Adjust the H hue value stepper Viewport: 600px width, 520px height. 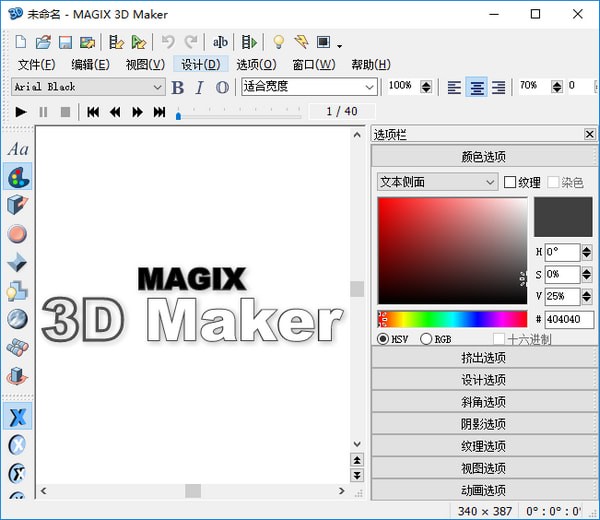pos(587,252)
